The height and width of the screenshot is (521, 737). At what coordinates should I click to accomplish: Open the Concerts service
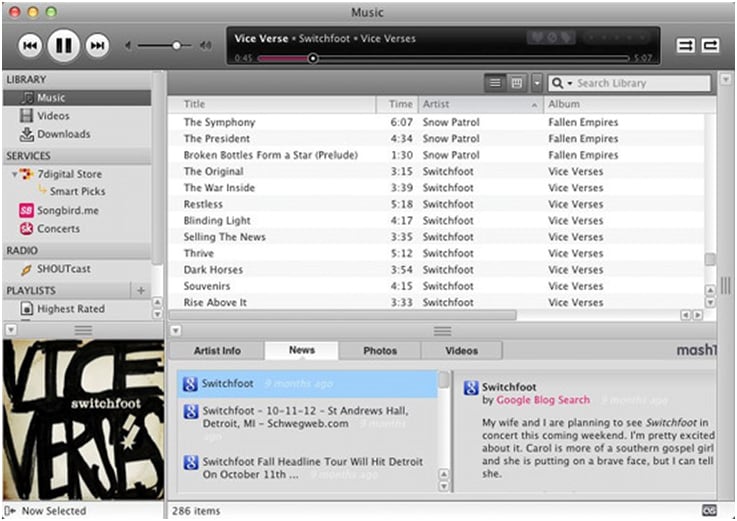coord(58,229)
